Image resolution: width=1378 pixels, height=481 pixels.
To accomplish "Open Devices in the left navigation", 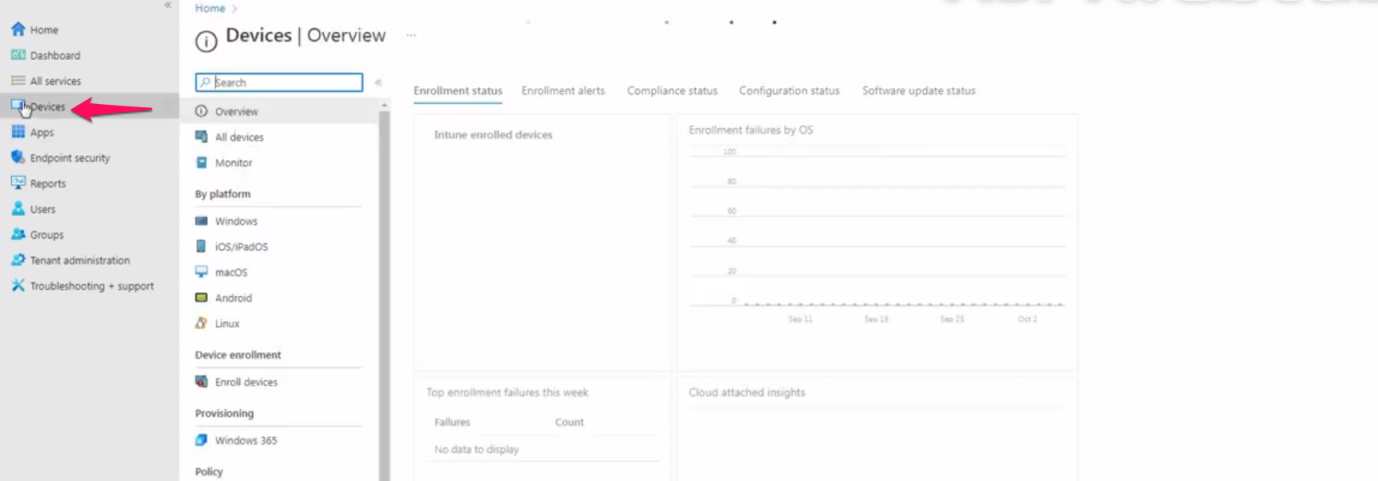I will (x=89, y=106).
